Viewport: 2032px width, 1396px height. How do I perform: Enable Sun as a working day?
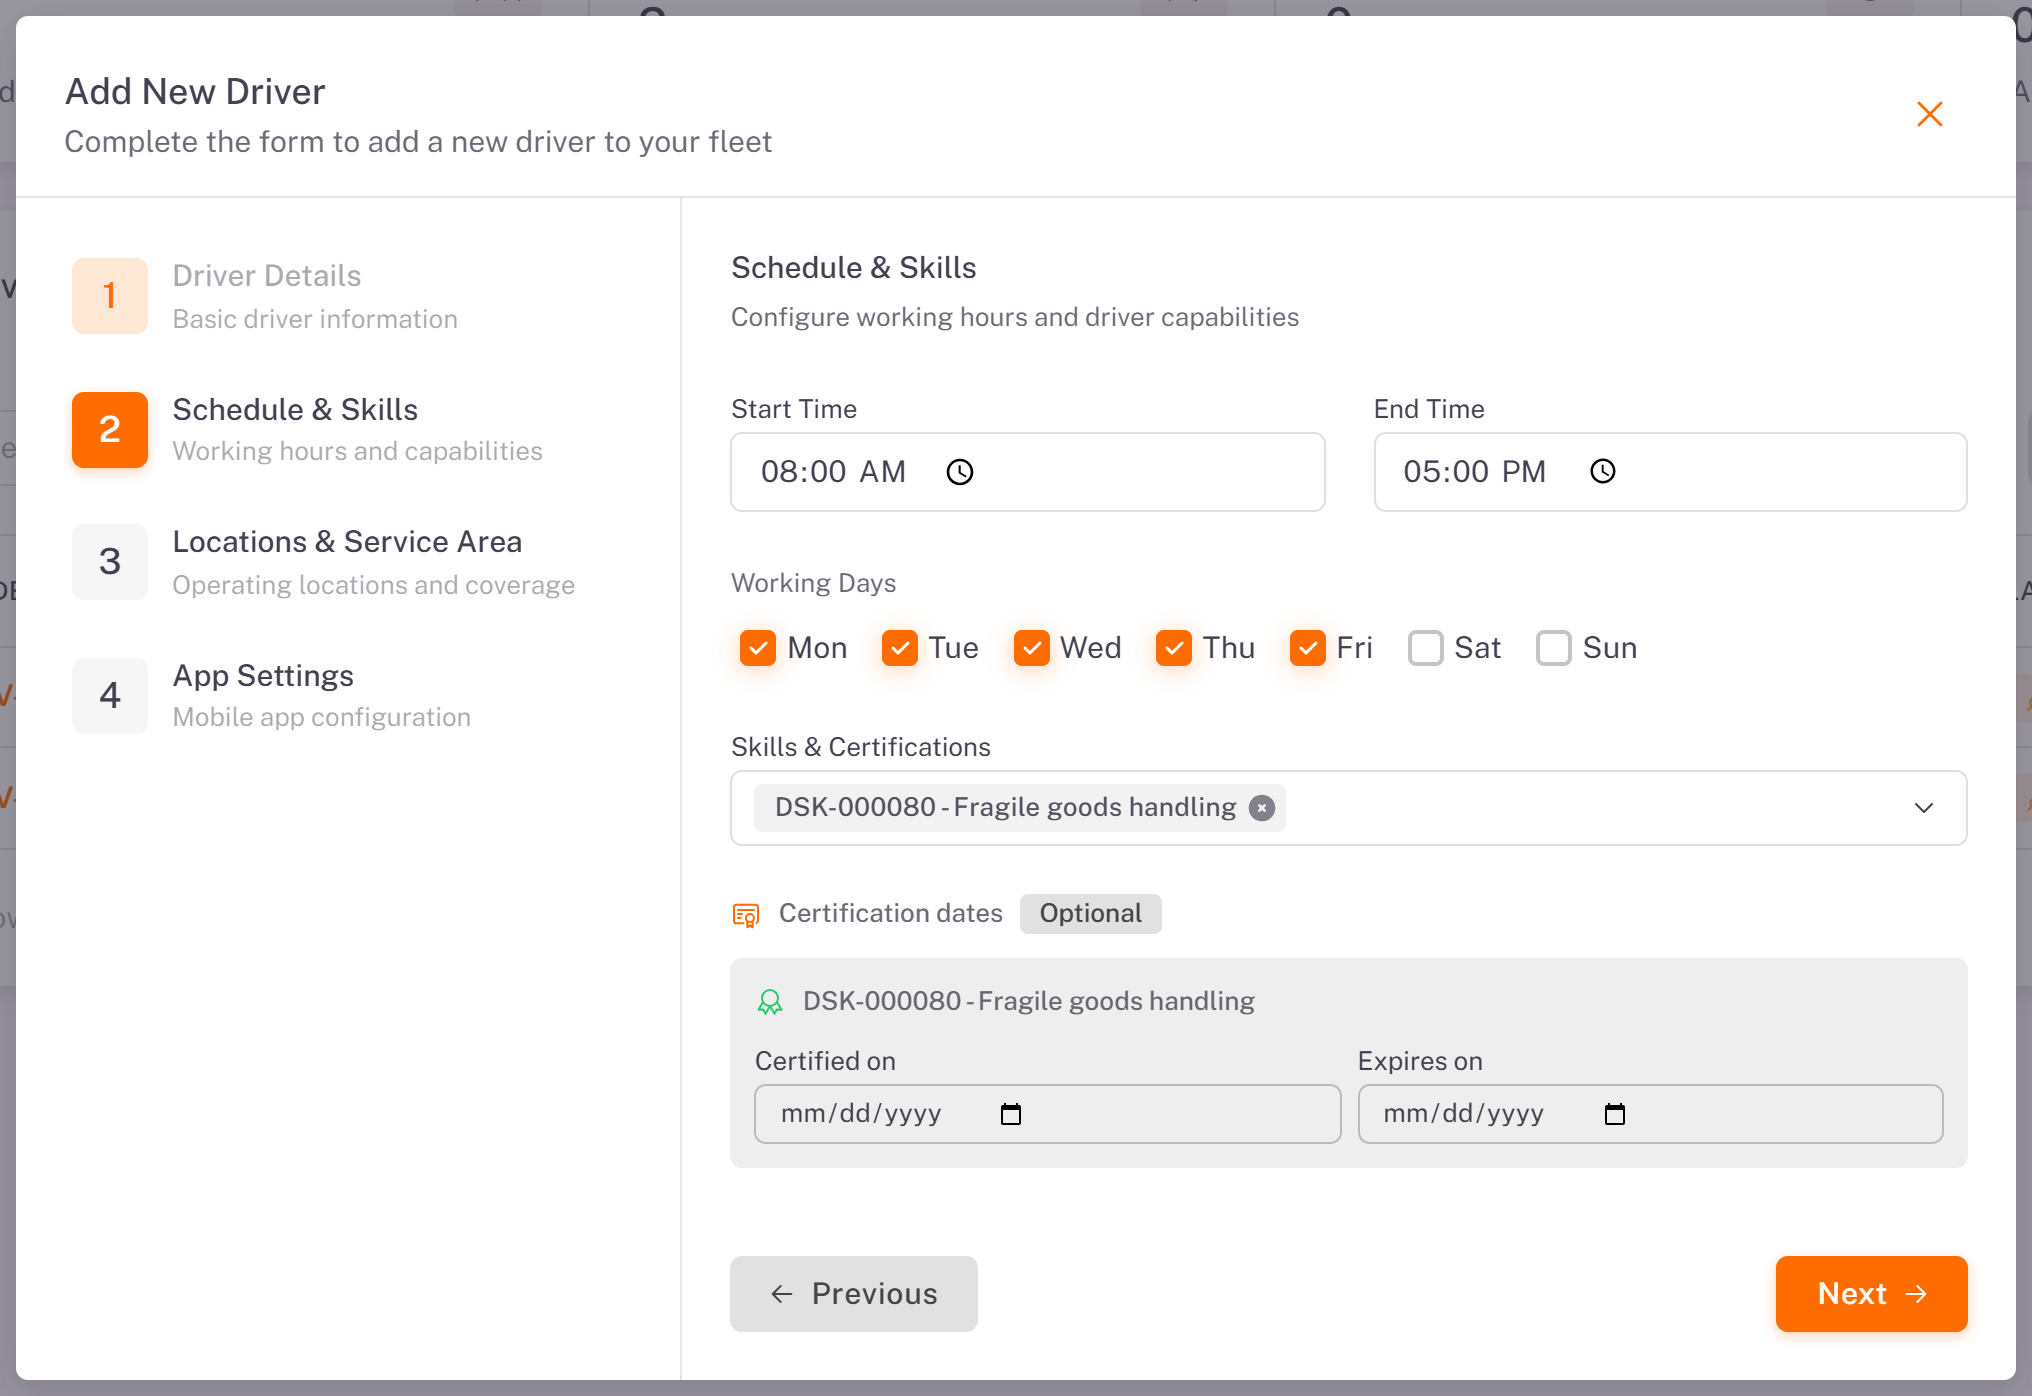pyautogui.click(x=1554, y=648)
